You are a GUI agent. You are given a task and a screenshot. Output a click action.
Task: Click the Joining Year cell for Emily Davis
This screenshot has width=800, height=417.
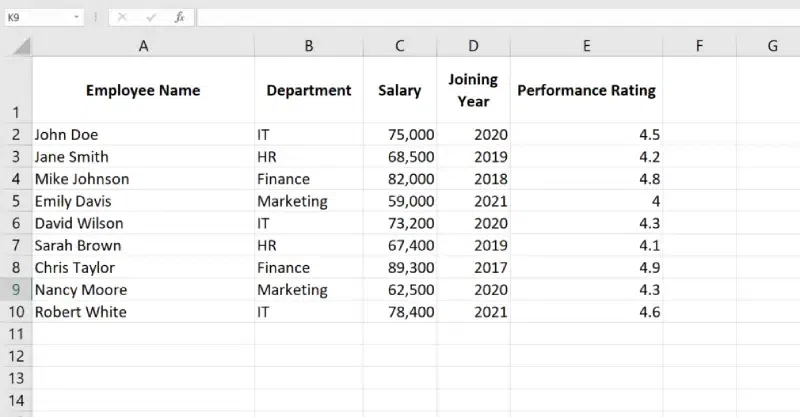point(473,201)
